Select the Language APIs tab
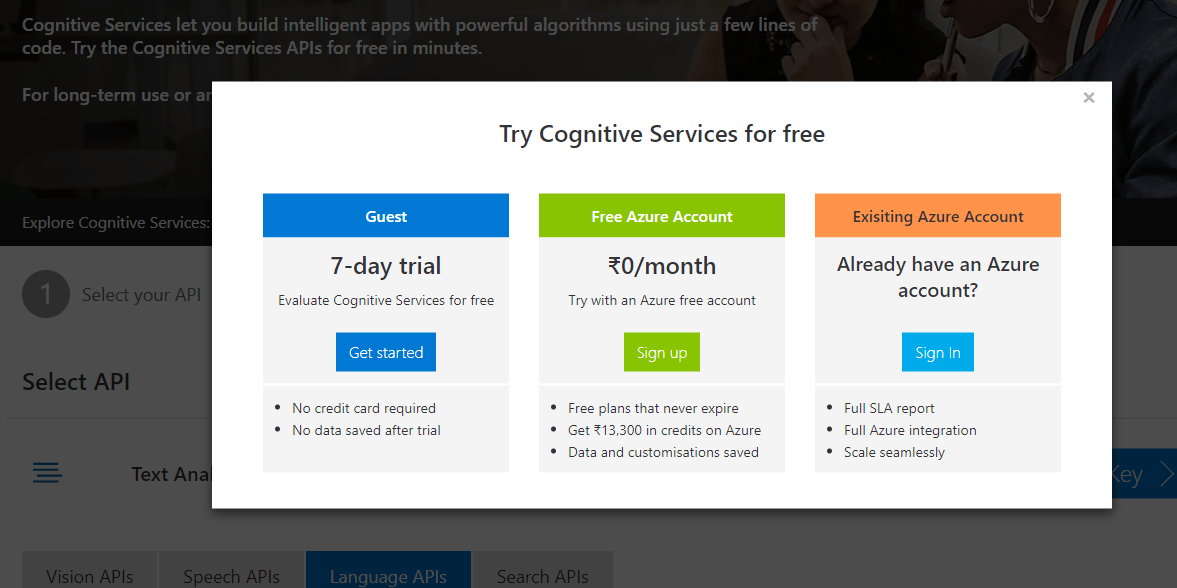1177x588 pixels. coord(388,575)
